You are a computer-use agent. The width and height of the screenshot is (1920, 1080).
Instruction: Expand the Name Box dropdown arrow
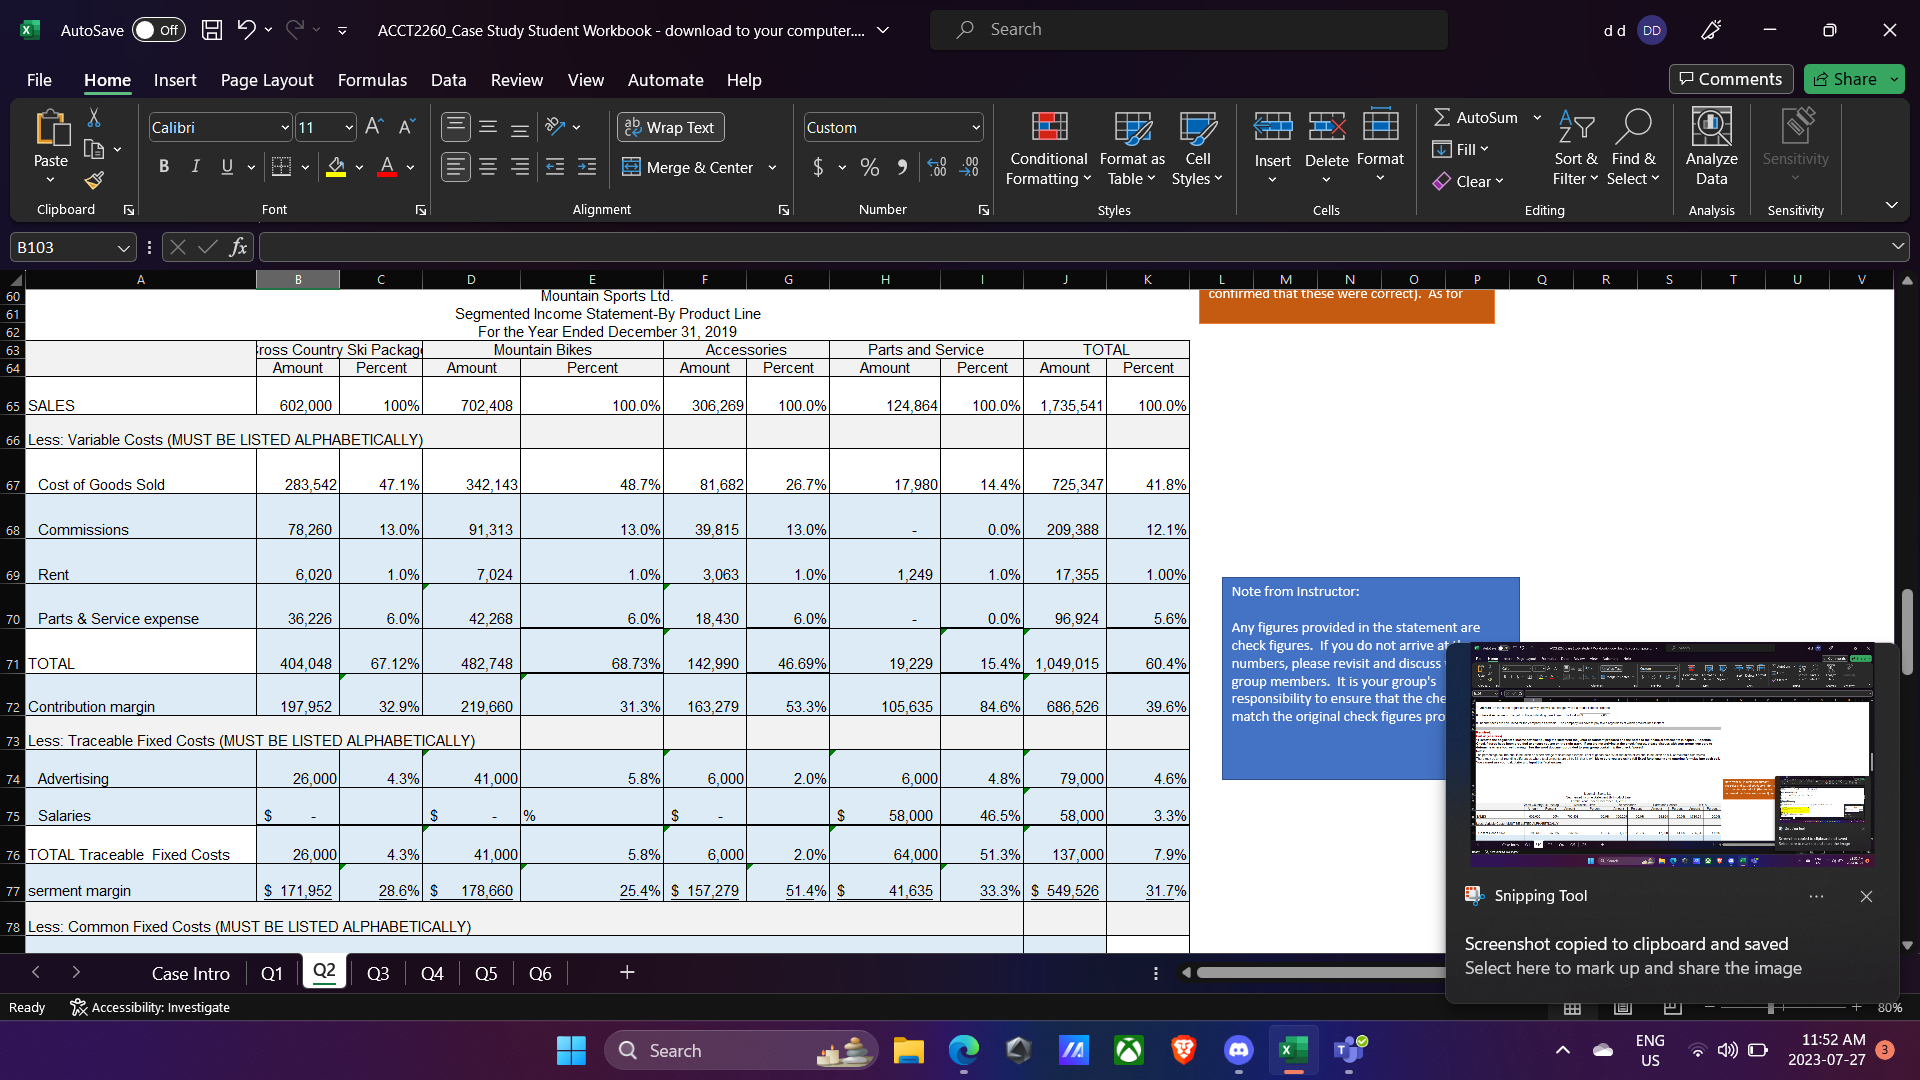tap(123, 248)
